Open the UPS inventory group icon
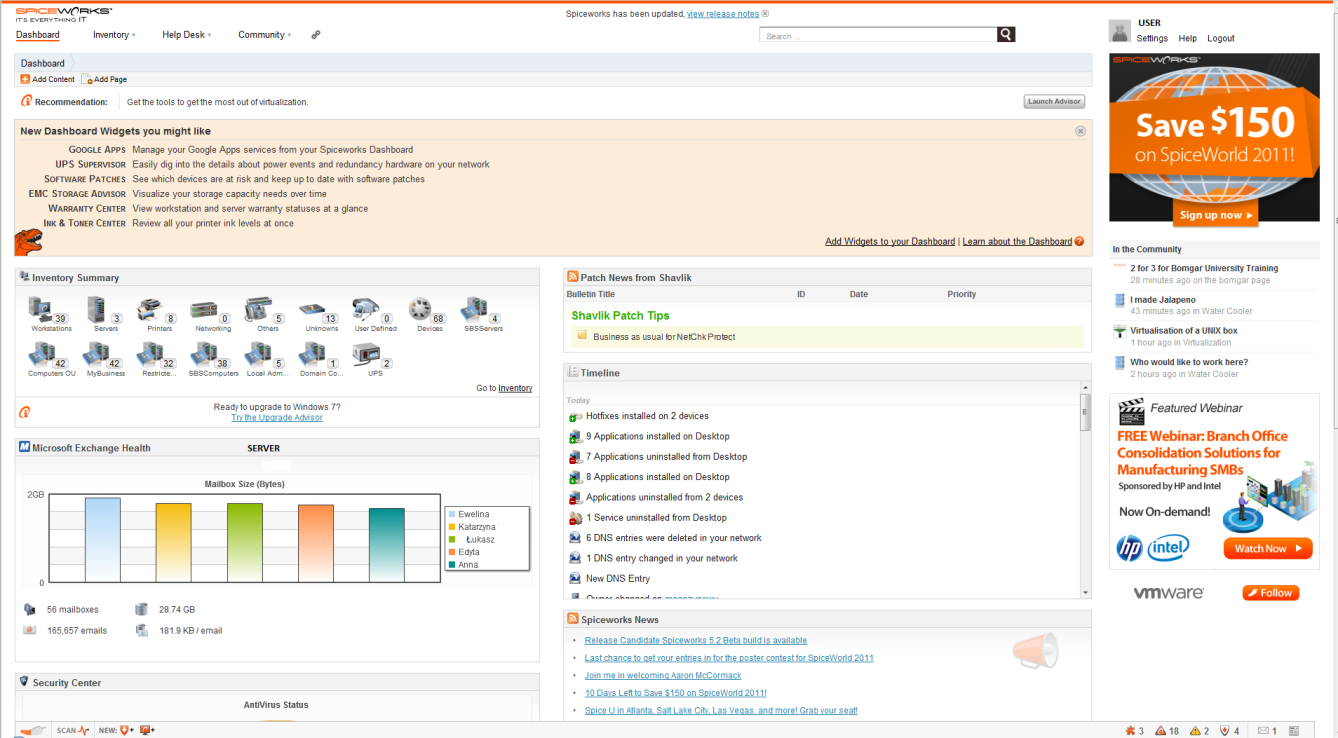Image resolution: width=1338 pixels, height=738 pixels. click(365, 354)
